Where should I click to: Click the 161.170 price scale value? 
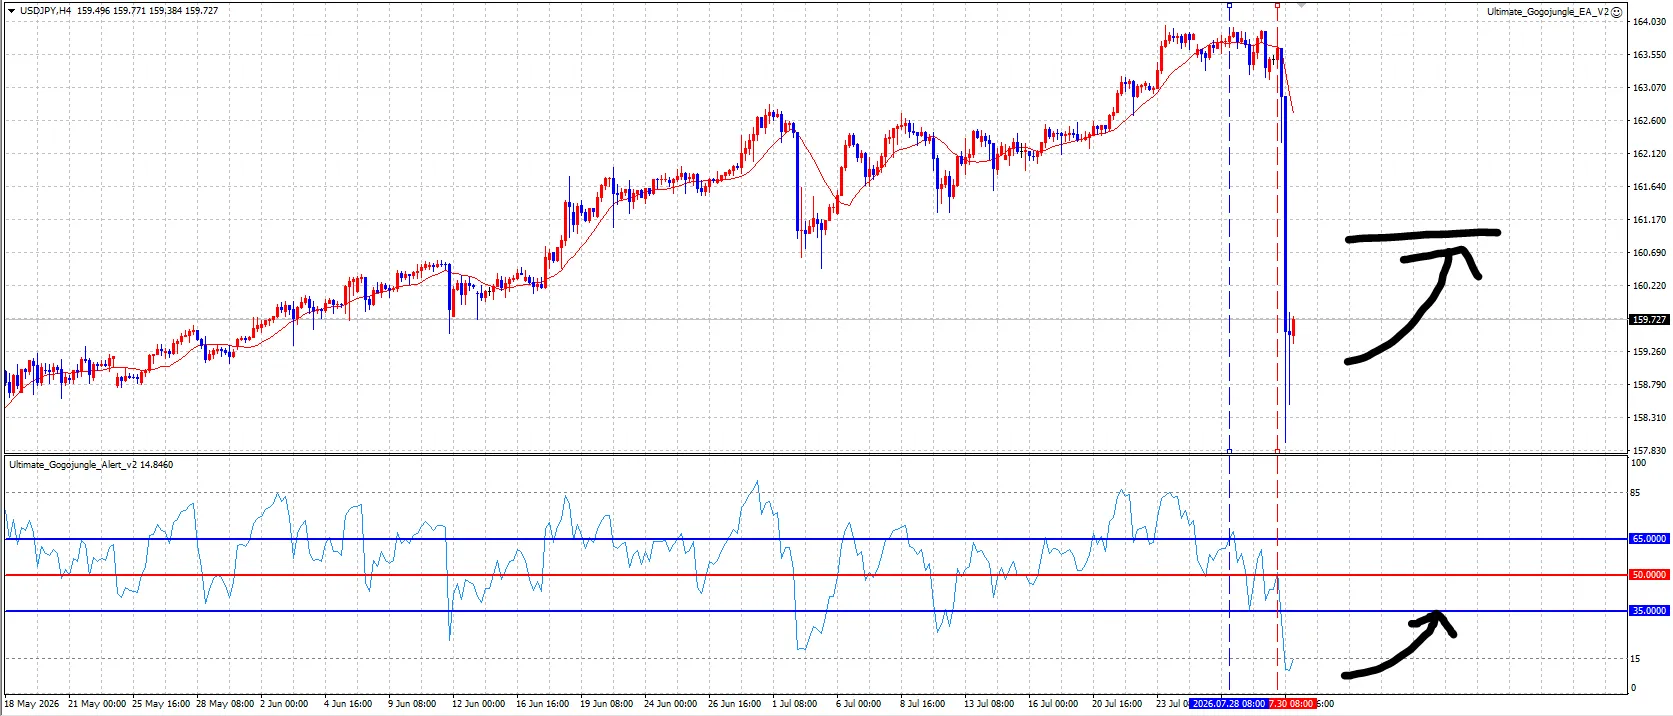coord(1649,220)
